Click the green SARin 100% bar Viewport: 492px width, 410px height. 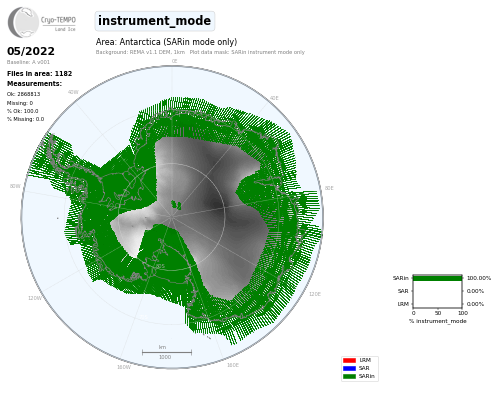click(438, 278)
